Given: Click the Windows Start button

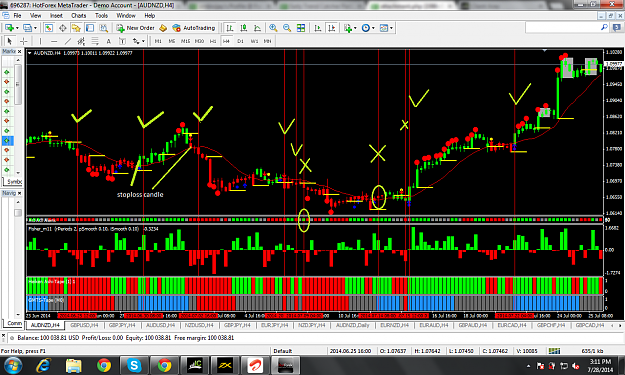Looking at the screenshot, I should coord(12,365).
